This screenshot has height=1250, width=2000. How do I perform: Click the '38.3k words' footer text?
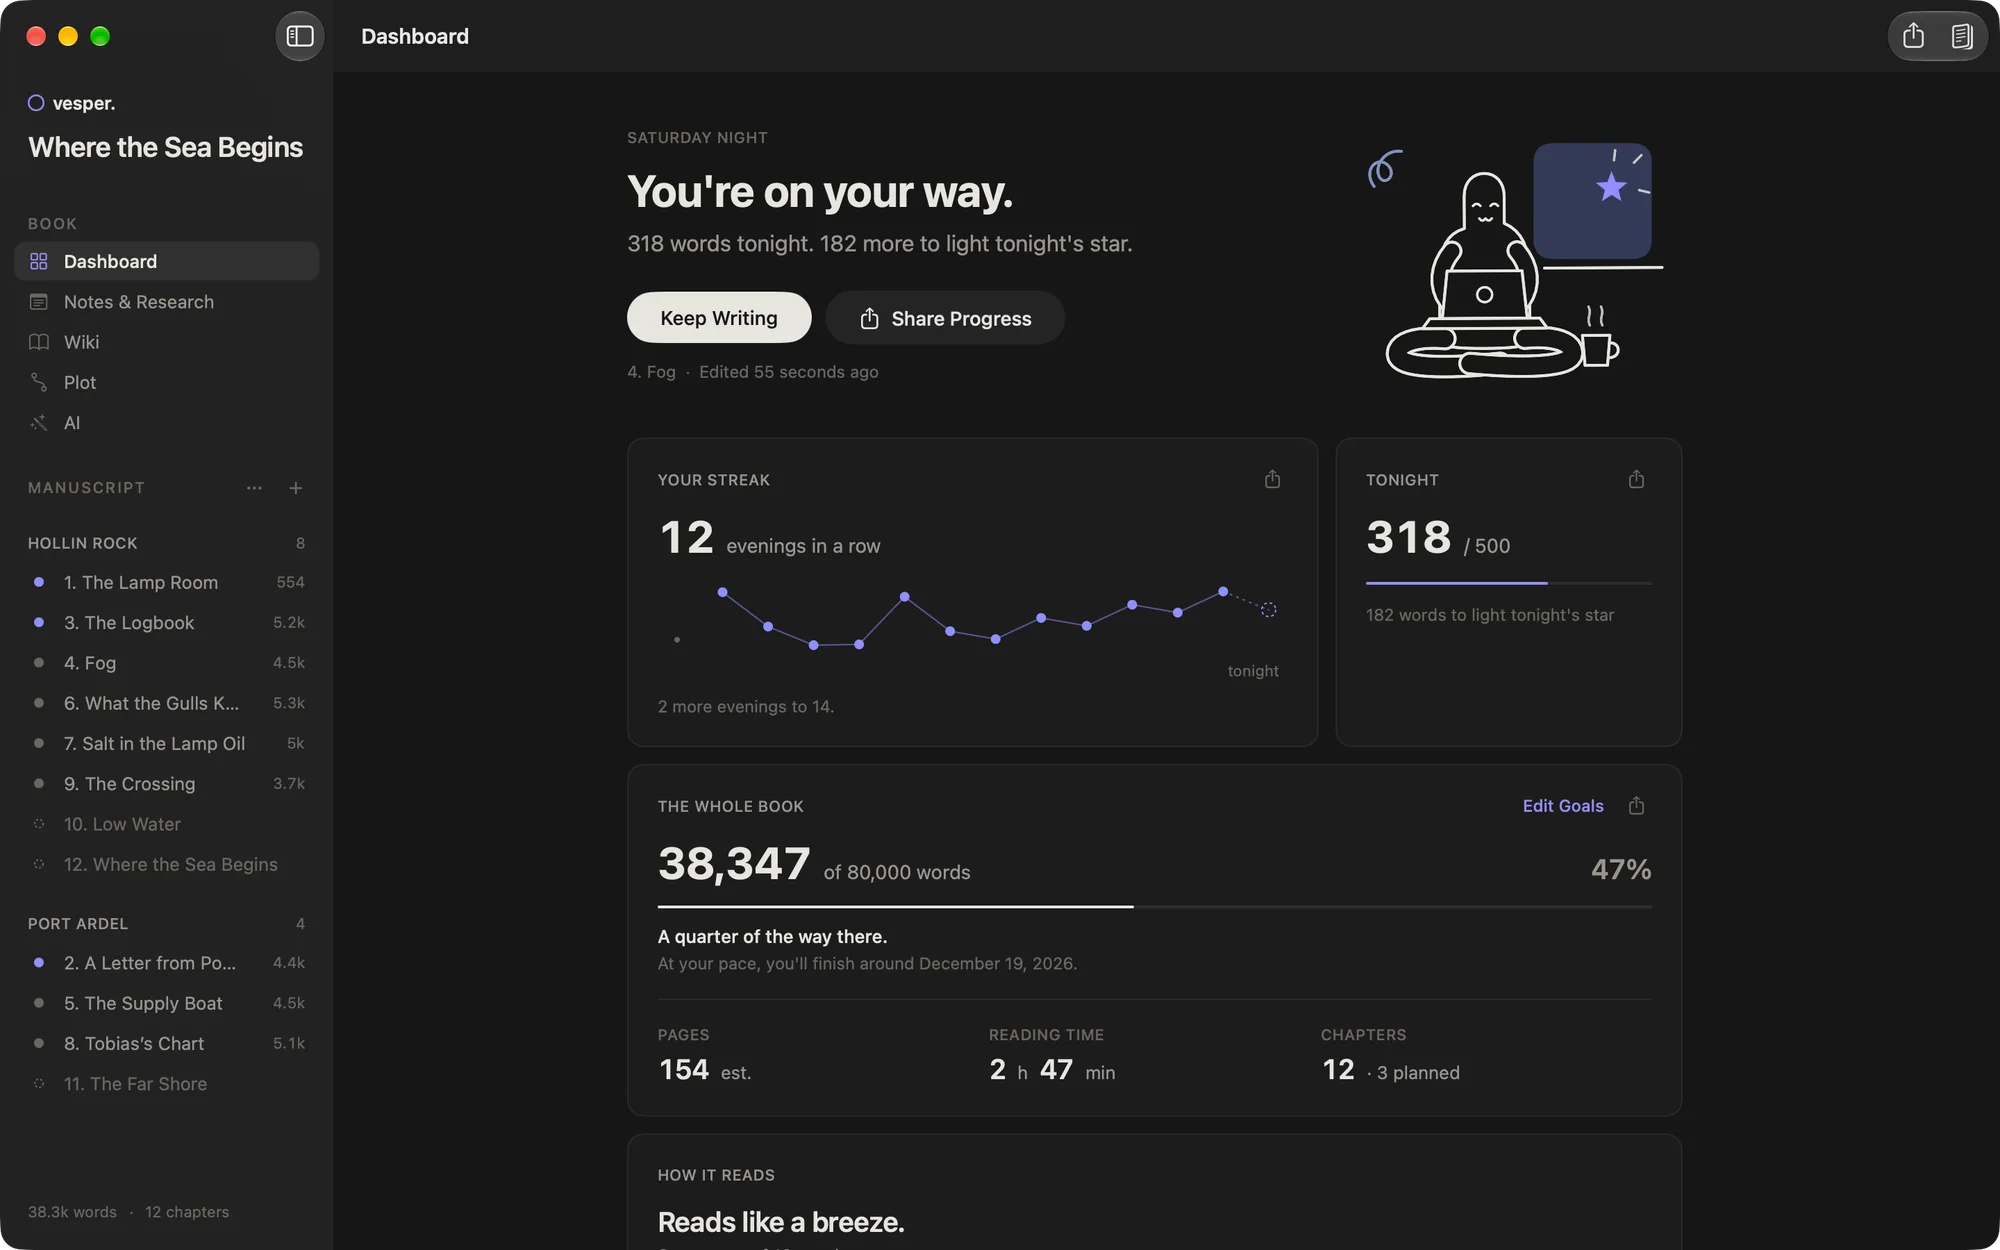pos(72,1212)
